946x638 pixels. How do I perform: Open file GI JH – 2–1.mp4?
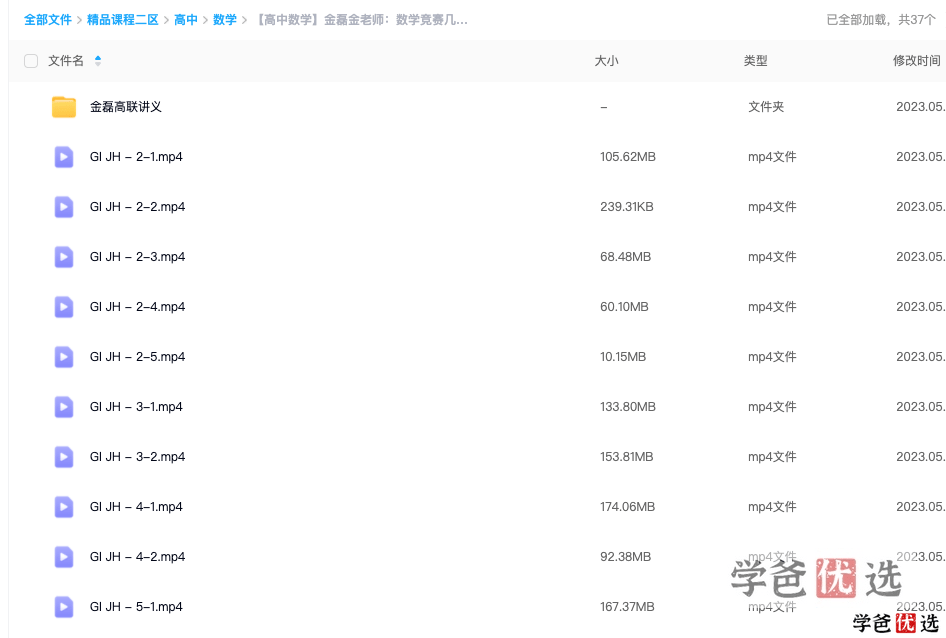tap(136, 157)
